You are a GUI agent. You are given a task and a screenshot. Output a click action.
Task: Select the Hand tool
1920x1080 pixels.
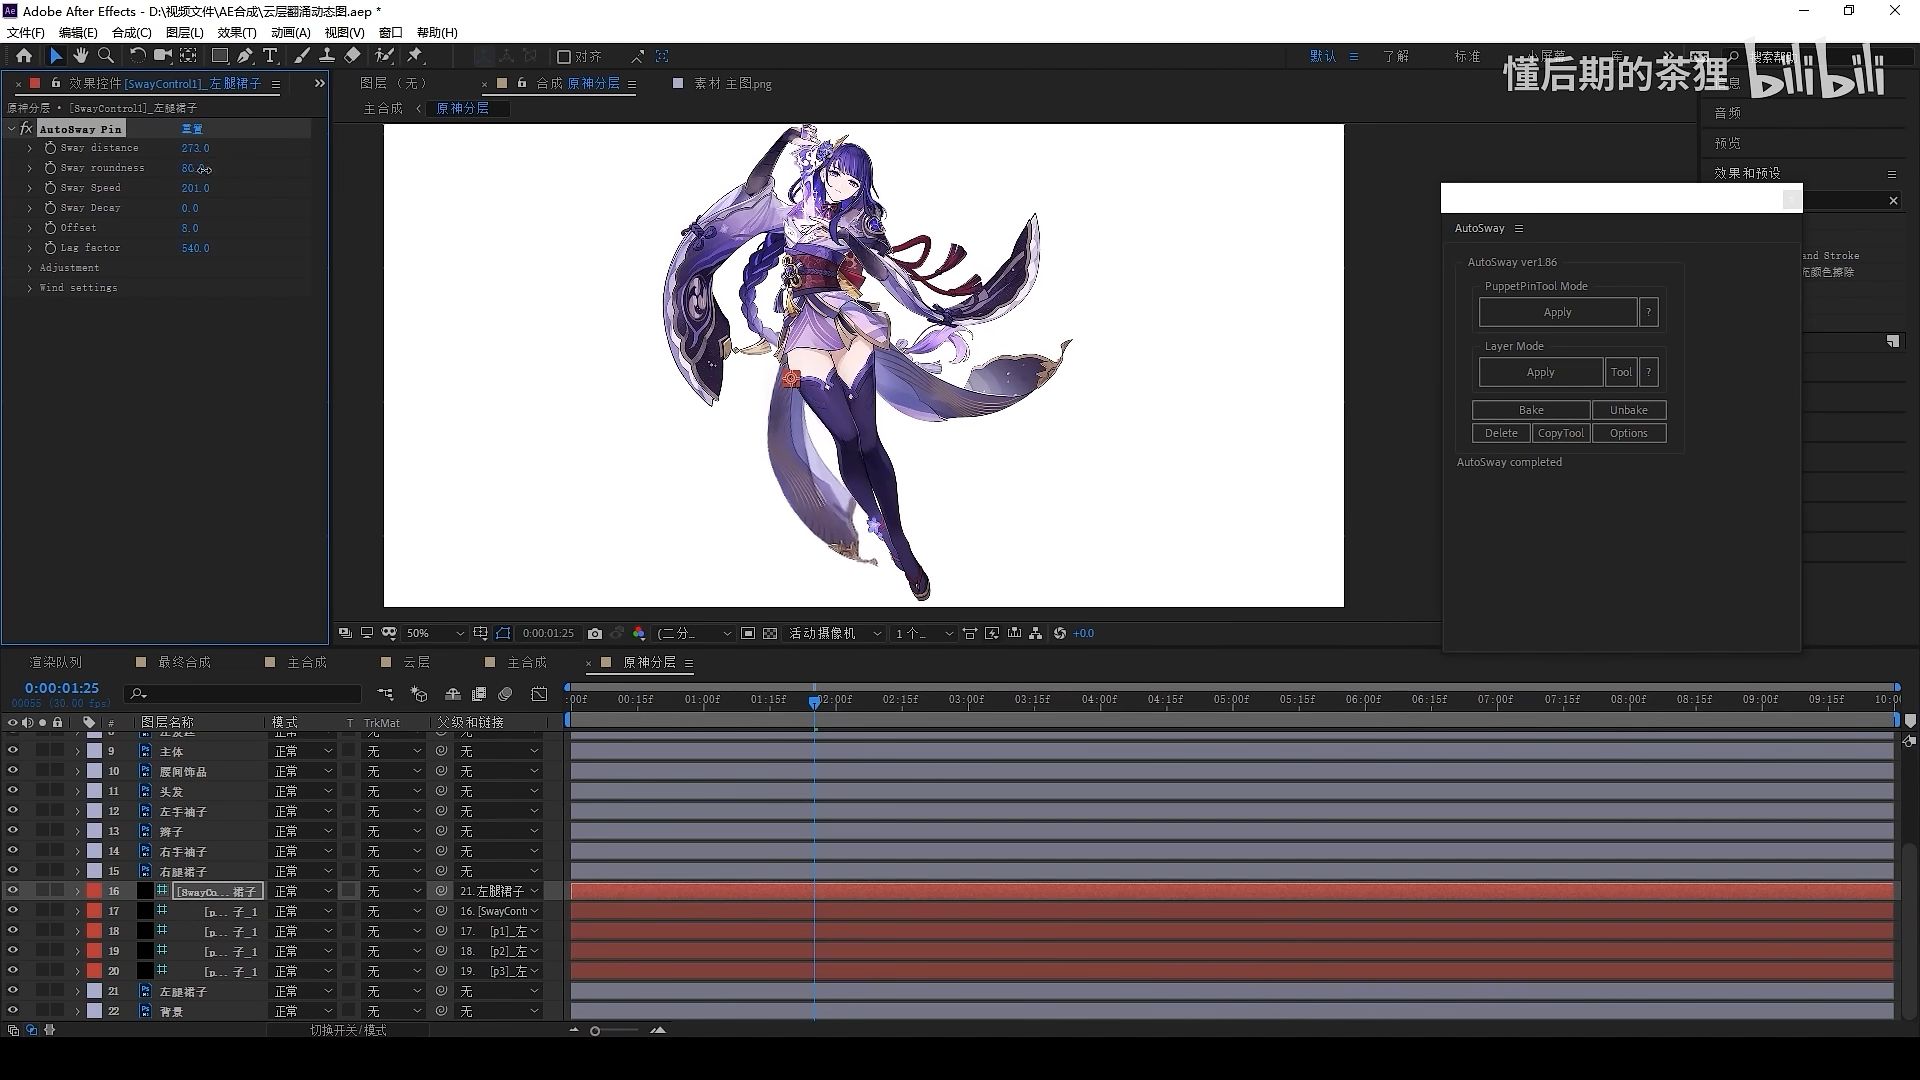(81, 56)
